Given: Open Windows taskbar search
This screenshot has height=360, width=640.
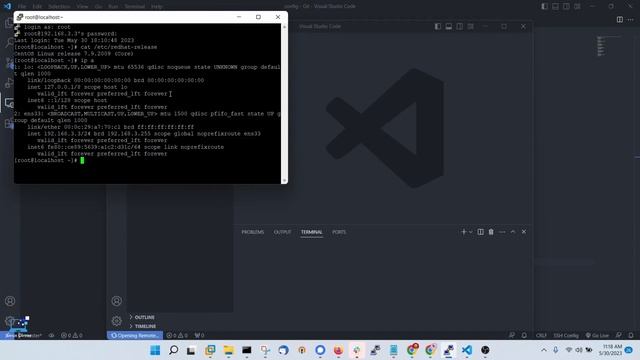Looking at the screenshot, I should pos(173,350).
